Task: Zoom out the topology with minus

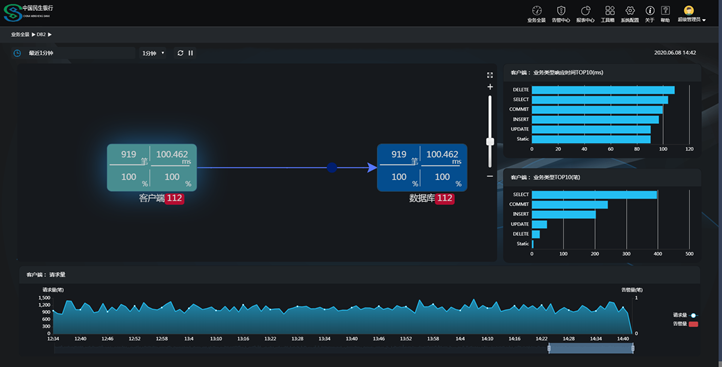Action: pos(490,176)
